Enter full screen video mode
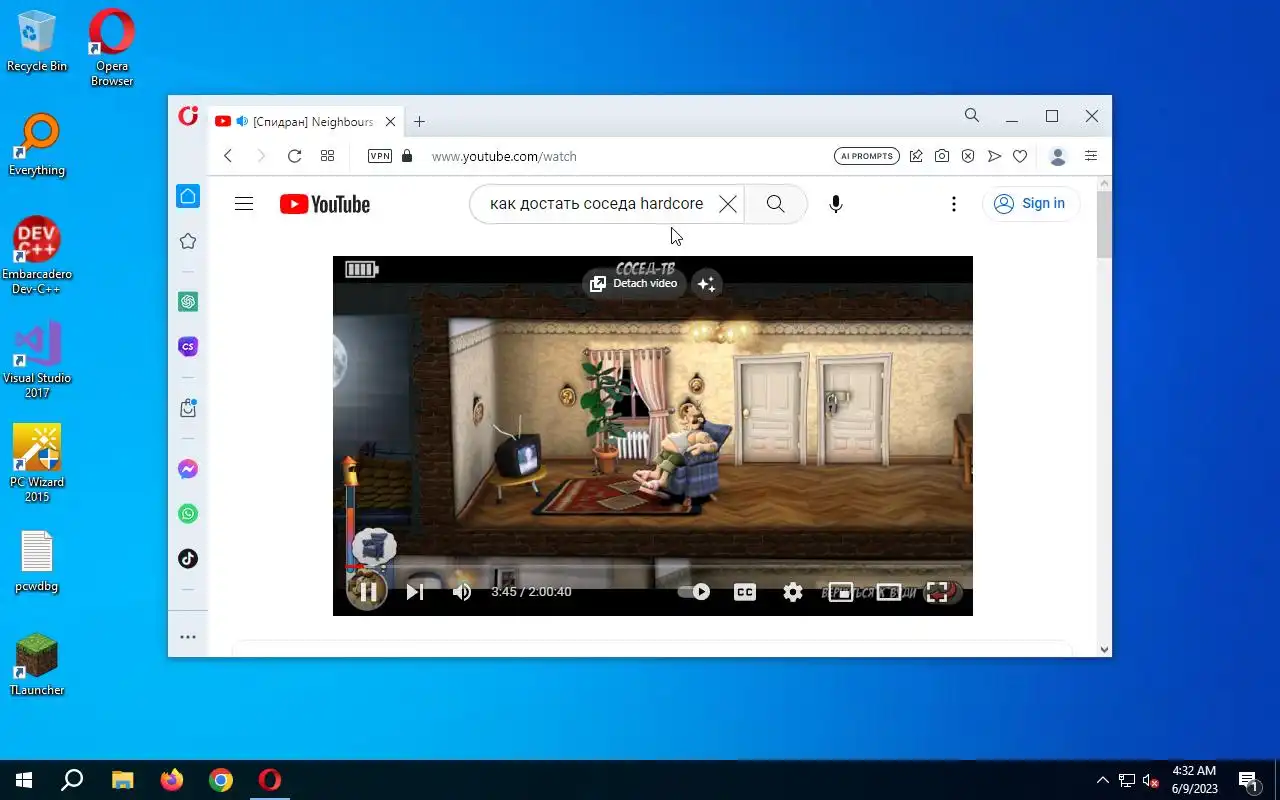 click(x=937, y=592)
